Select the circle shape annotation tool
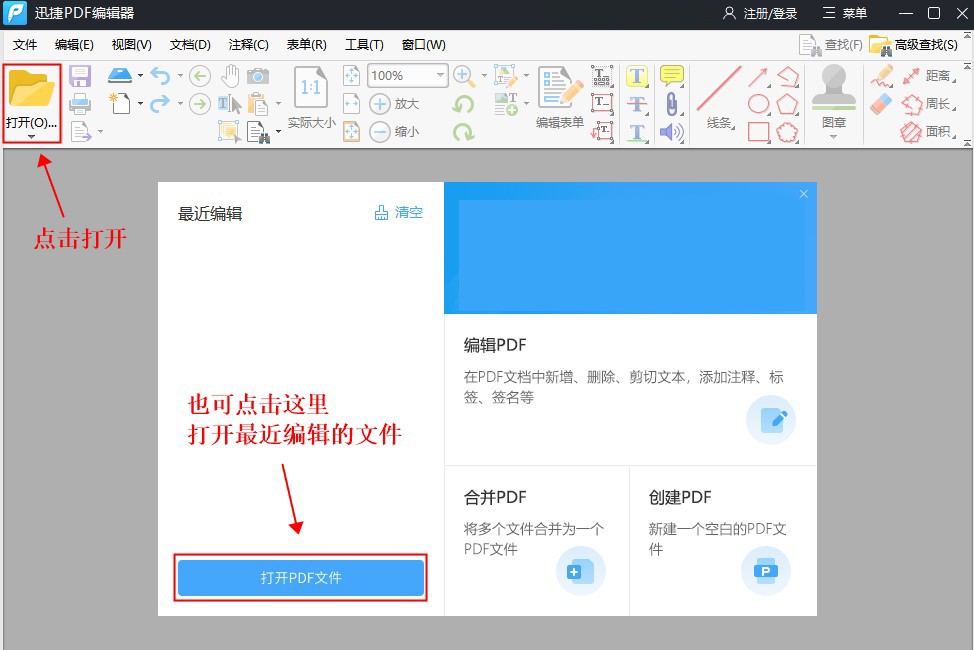The width and height of the screenshot is (974, 650). click(758, 103)
